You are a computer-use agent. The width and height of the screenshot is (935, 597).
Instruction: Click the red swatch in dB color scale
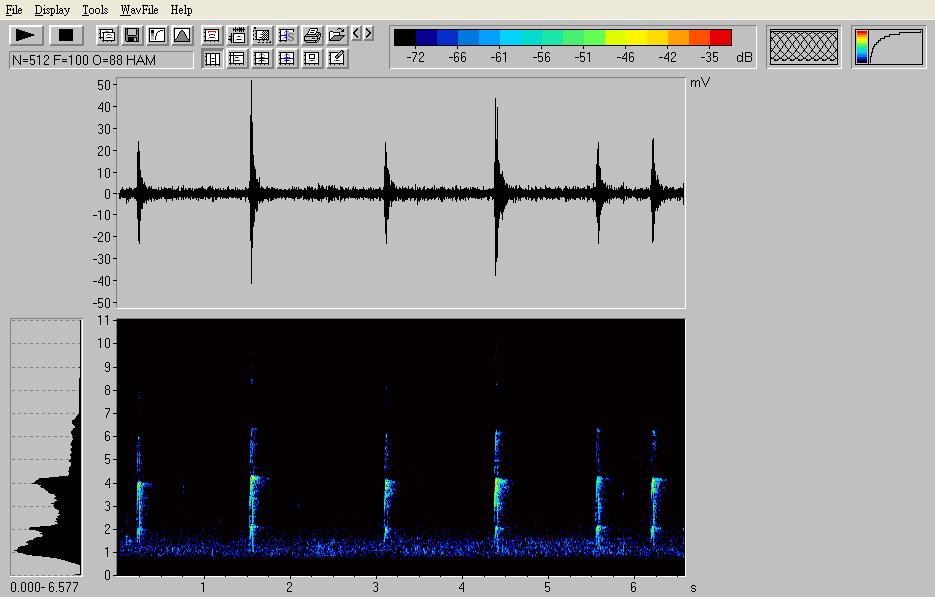coord(720,38)
